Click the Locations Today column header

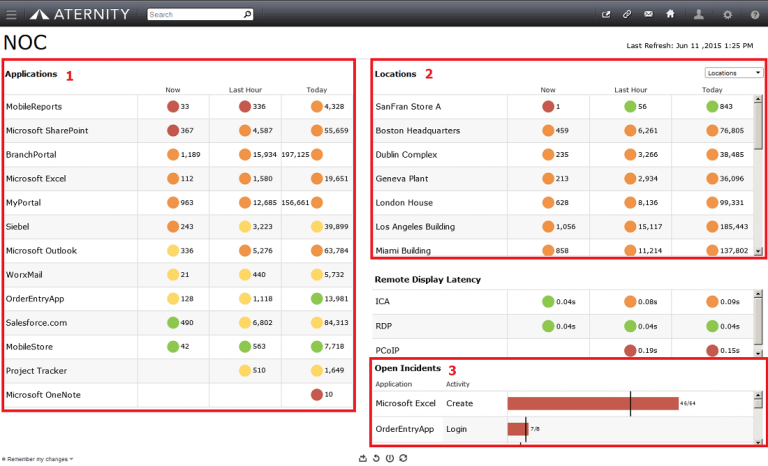[712, 90]
